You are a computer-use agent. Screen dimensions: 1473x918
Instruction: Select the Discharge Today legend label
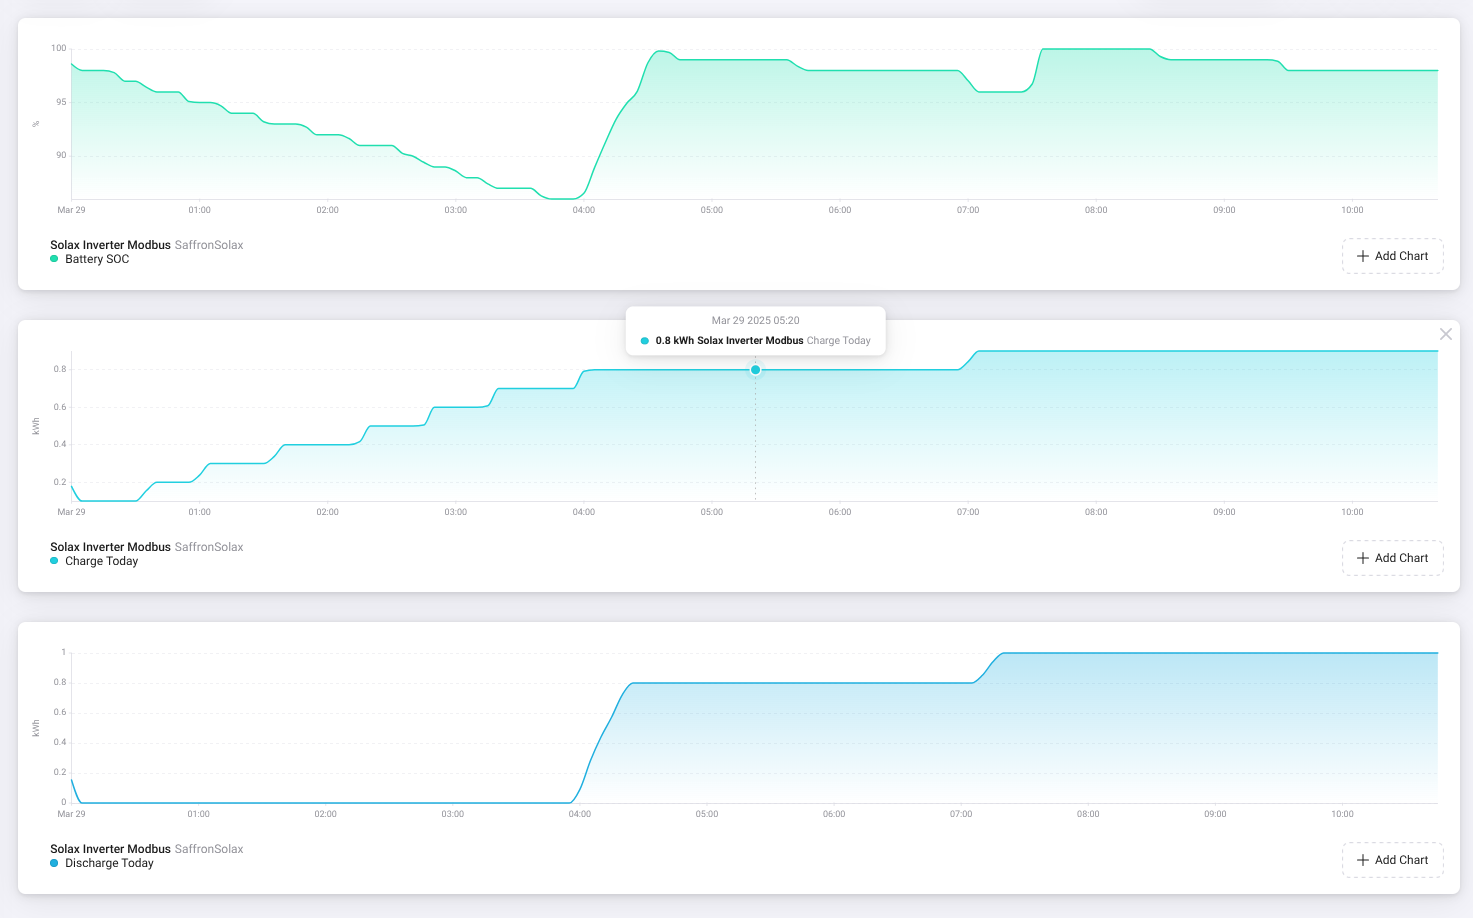(x=109, y=863)
